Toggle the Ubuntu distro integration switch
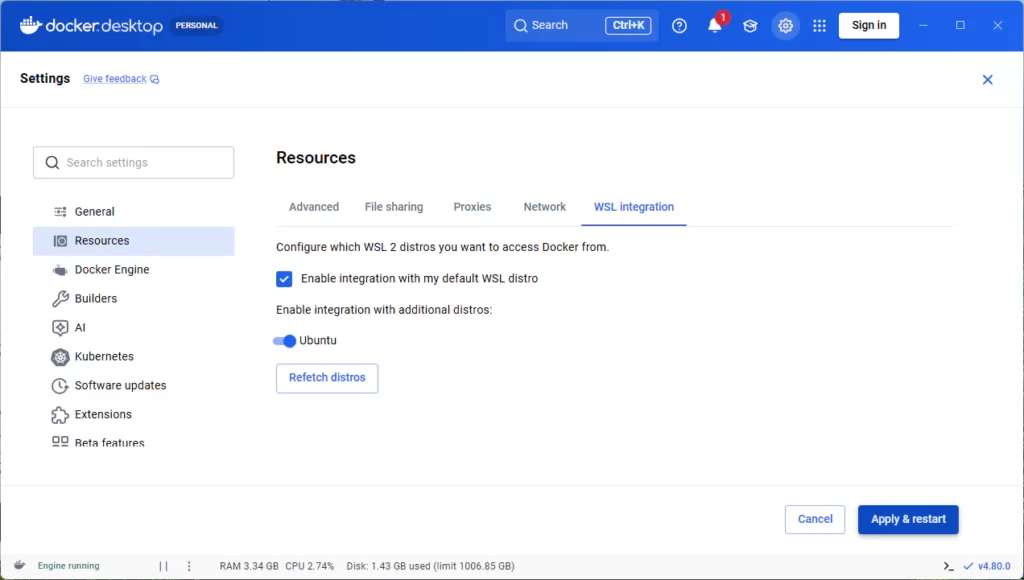This screenshot has width=1024, height=580. coord(285,341)
